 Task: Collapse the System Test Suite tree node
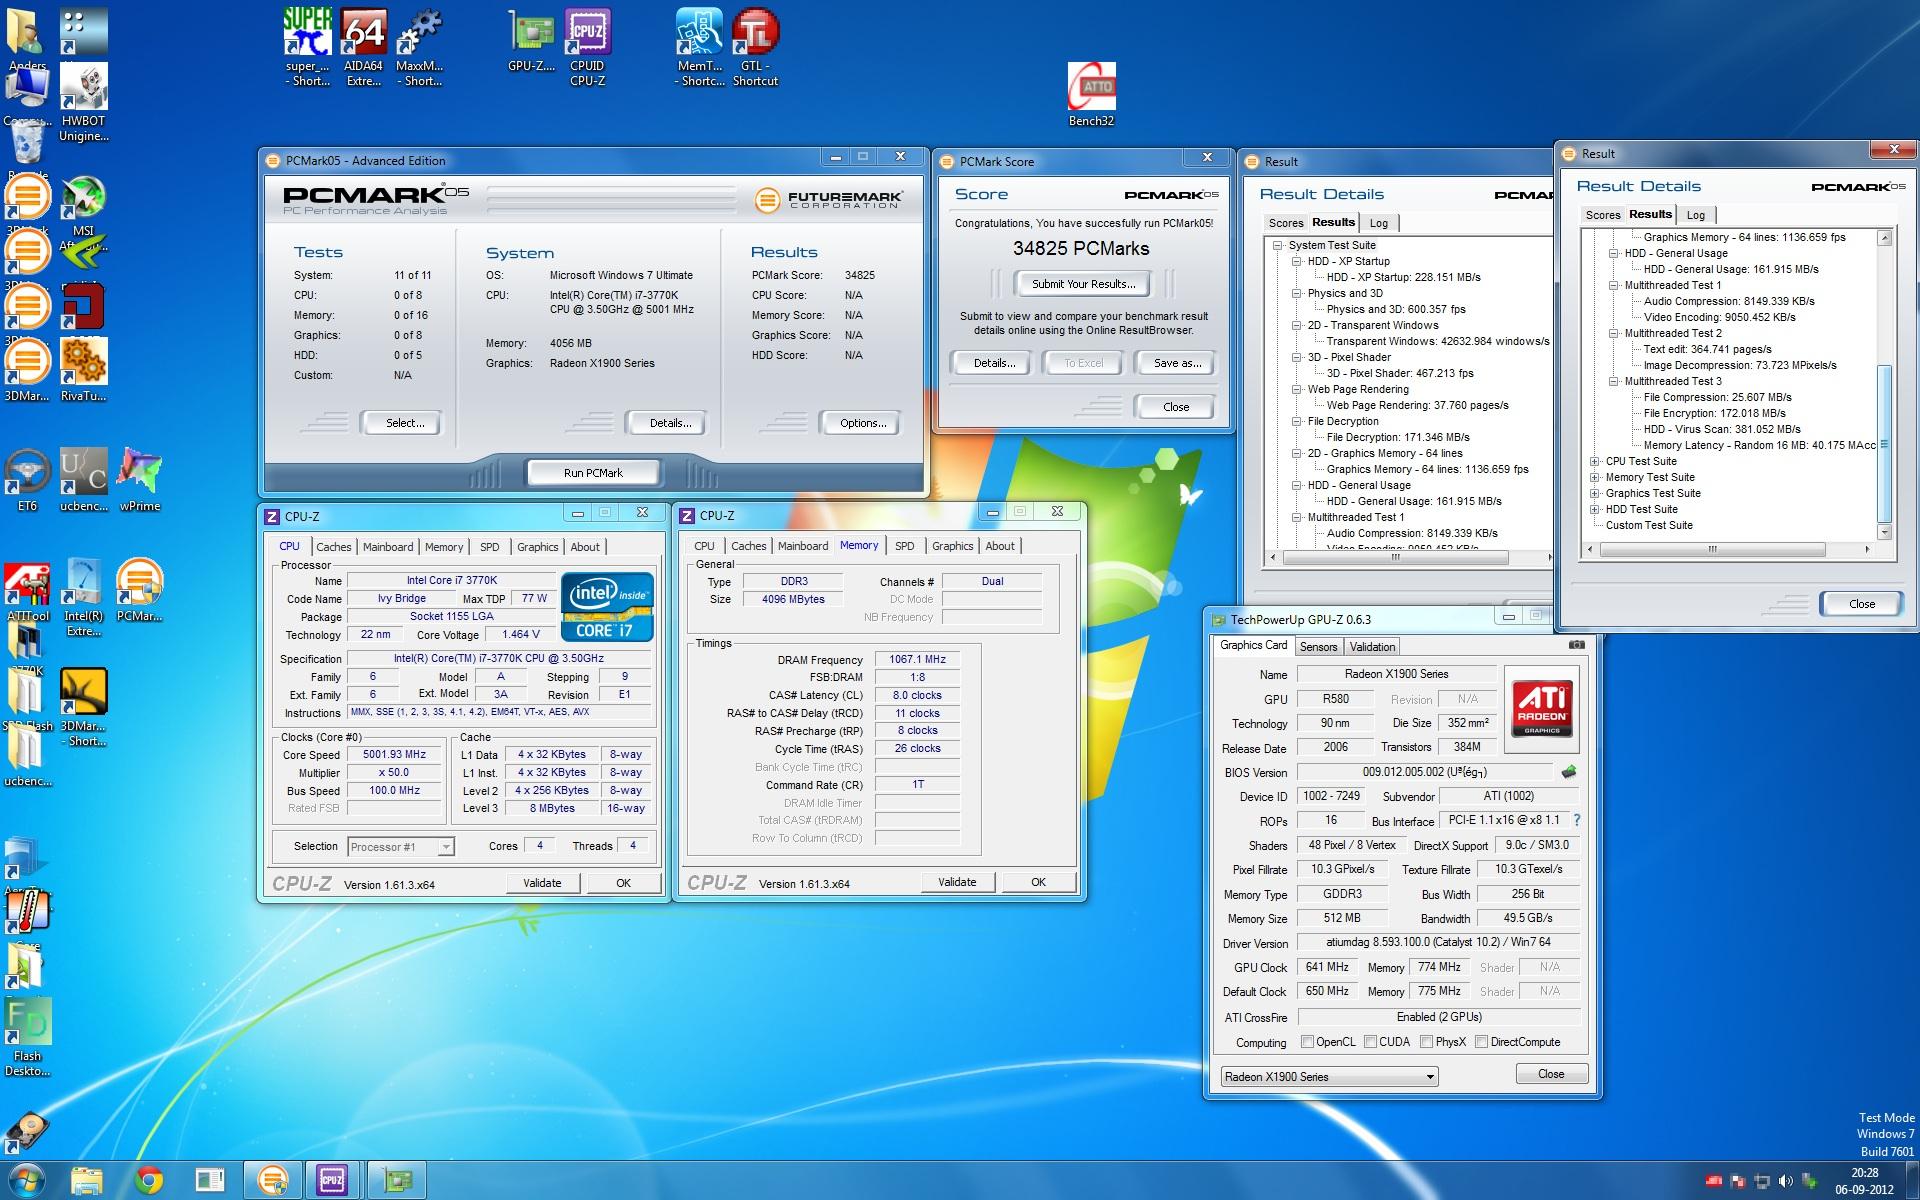[x=1277, y=246]
